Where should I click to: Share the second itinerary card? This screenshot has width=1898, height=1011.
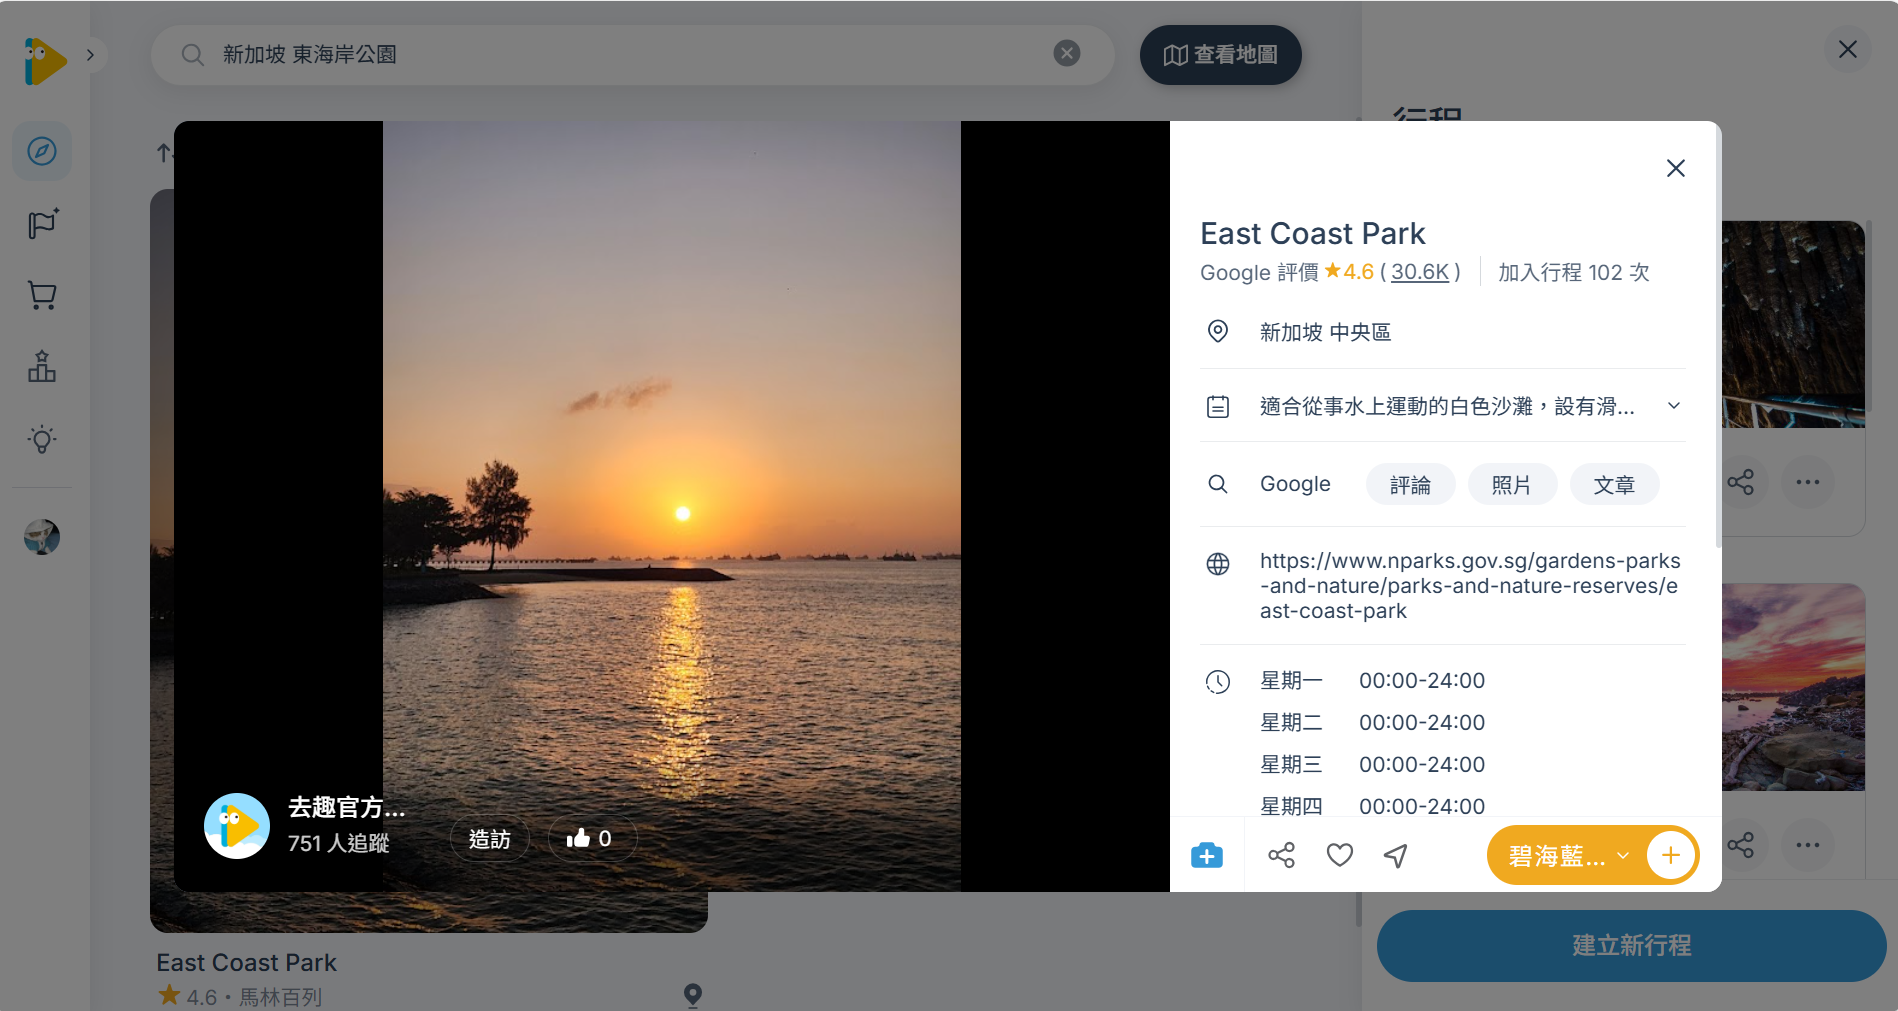1741,845
